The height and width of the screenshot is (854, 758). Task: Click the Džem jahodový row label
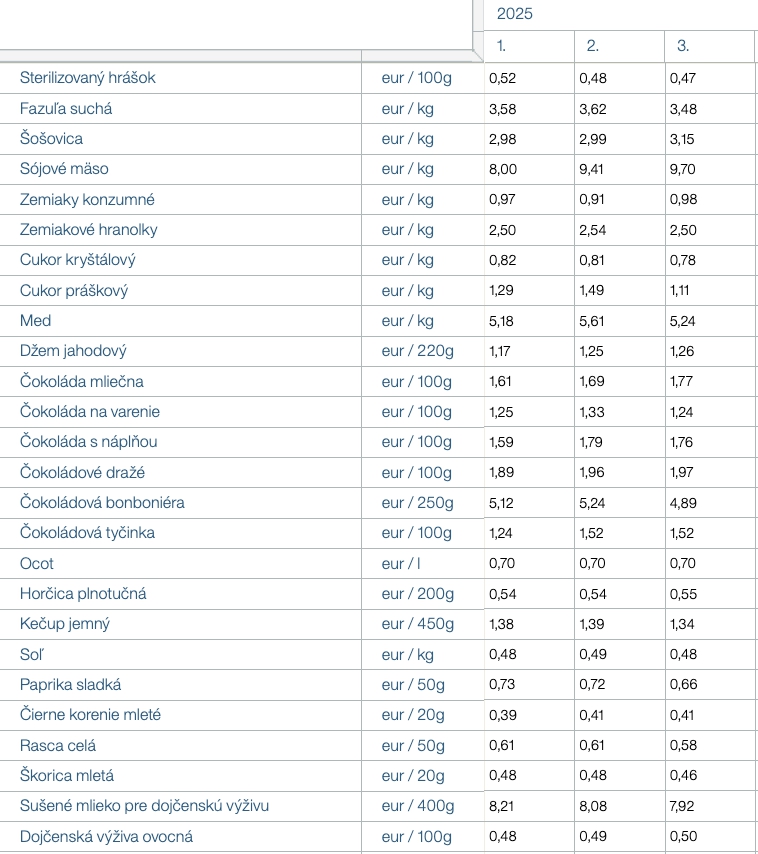click(73, 351)
